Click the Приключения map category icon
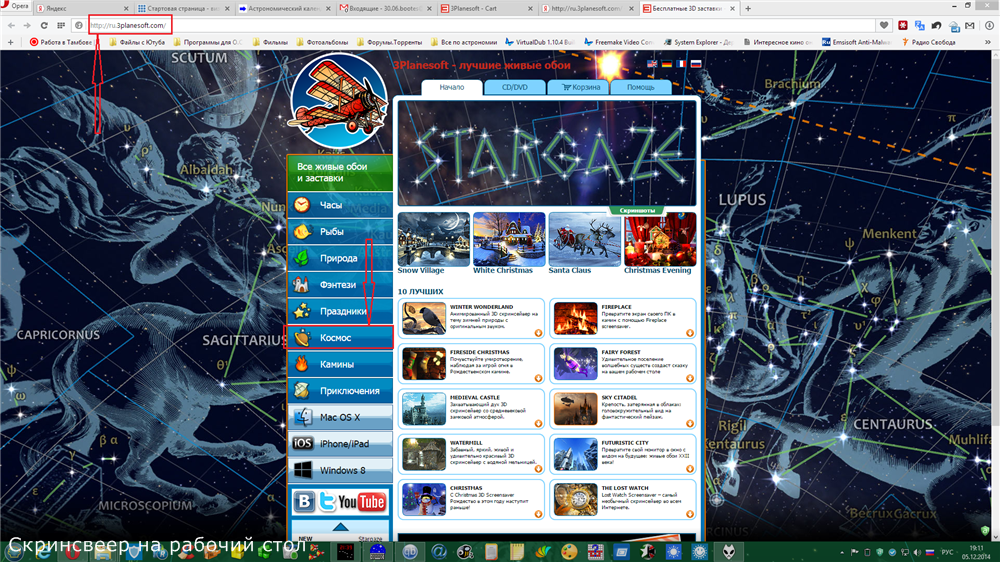Screen dimensions: 1000x562 click(x=302, y=390)
